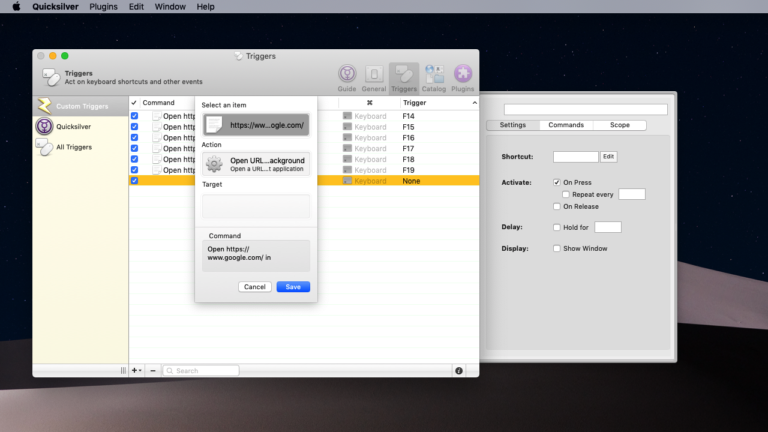Image resolution: width=768 pixels, height=432 pixels.
Task: Click the info button in the bottom bar
Action: (459, 370)
